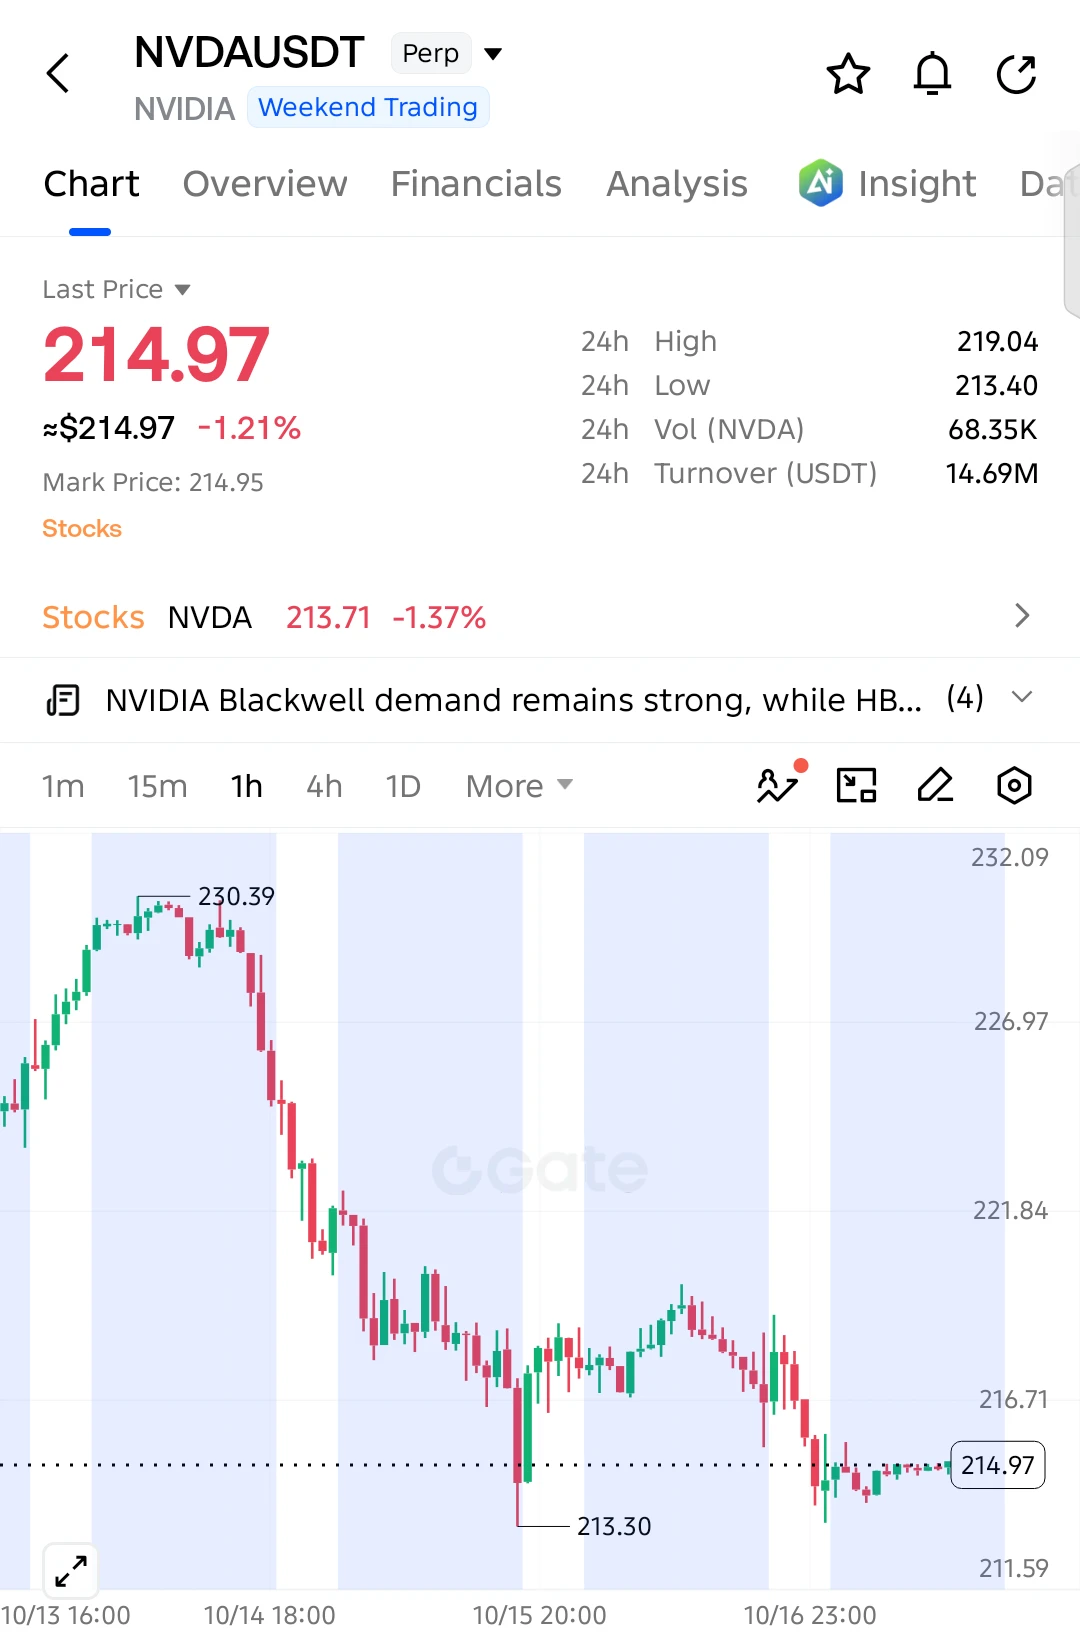Open the NVDA Stocks row

[x=540, y=617]
